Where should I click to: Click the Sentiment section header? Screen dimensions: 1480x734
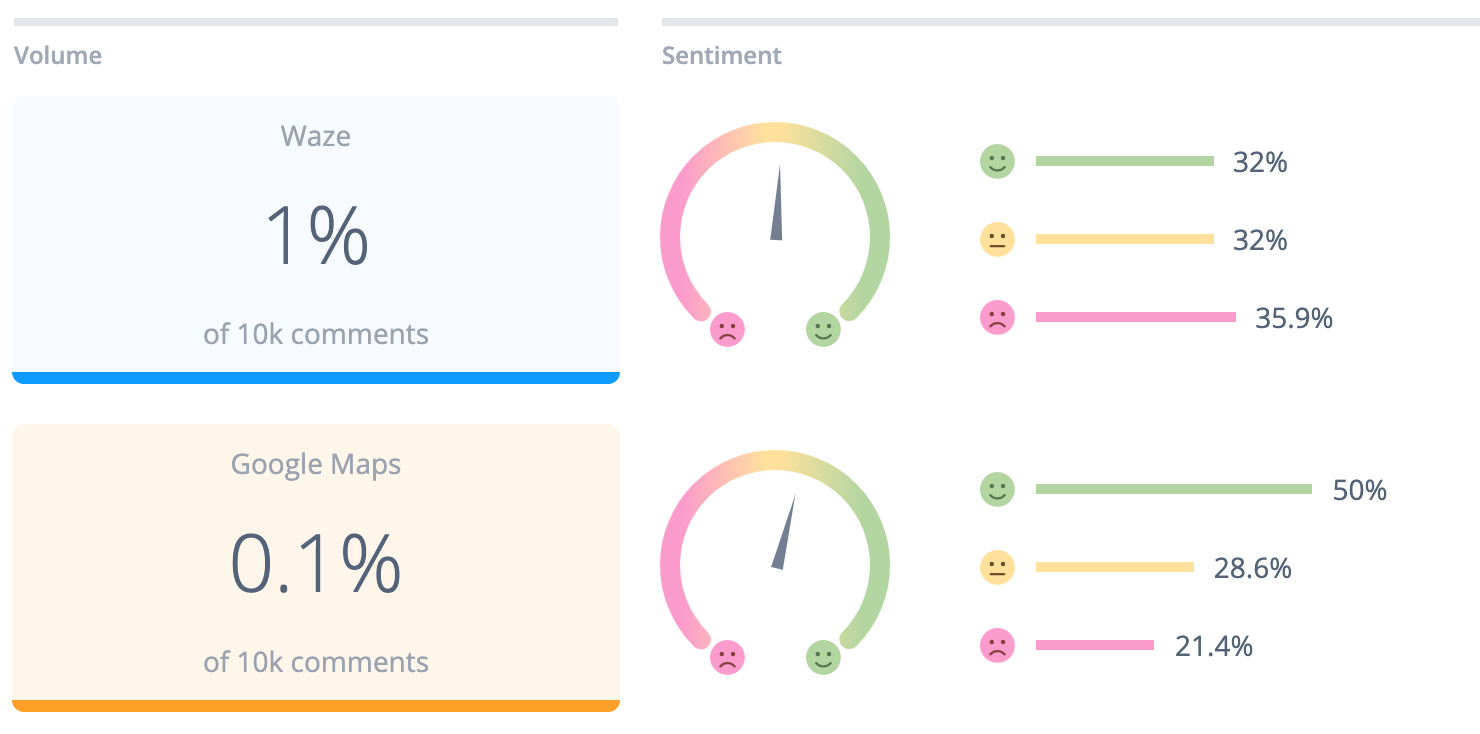[722, 56]
